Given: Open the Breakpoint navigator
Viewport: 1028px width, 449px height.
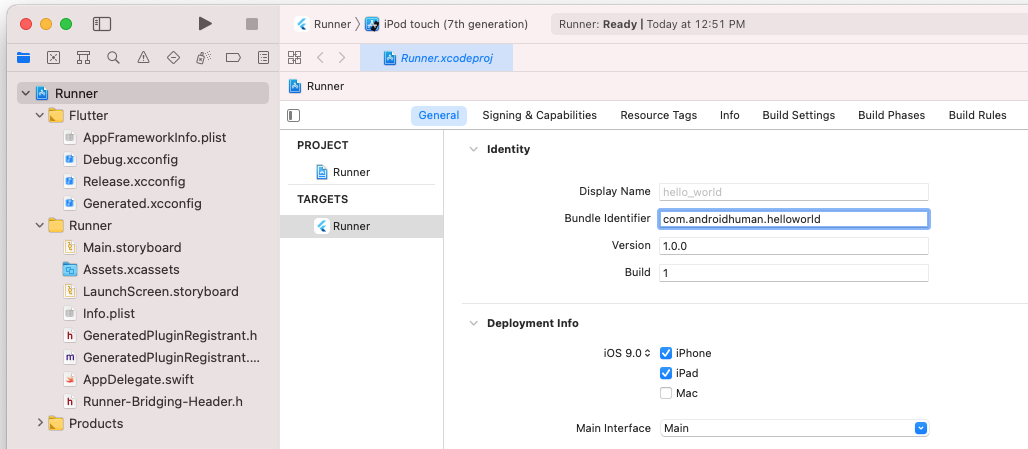Looking at the screenshot, I should click(x=233, y=58).
